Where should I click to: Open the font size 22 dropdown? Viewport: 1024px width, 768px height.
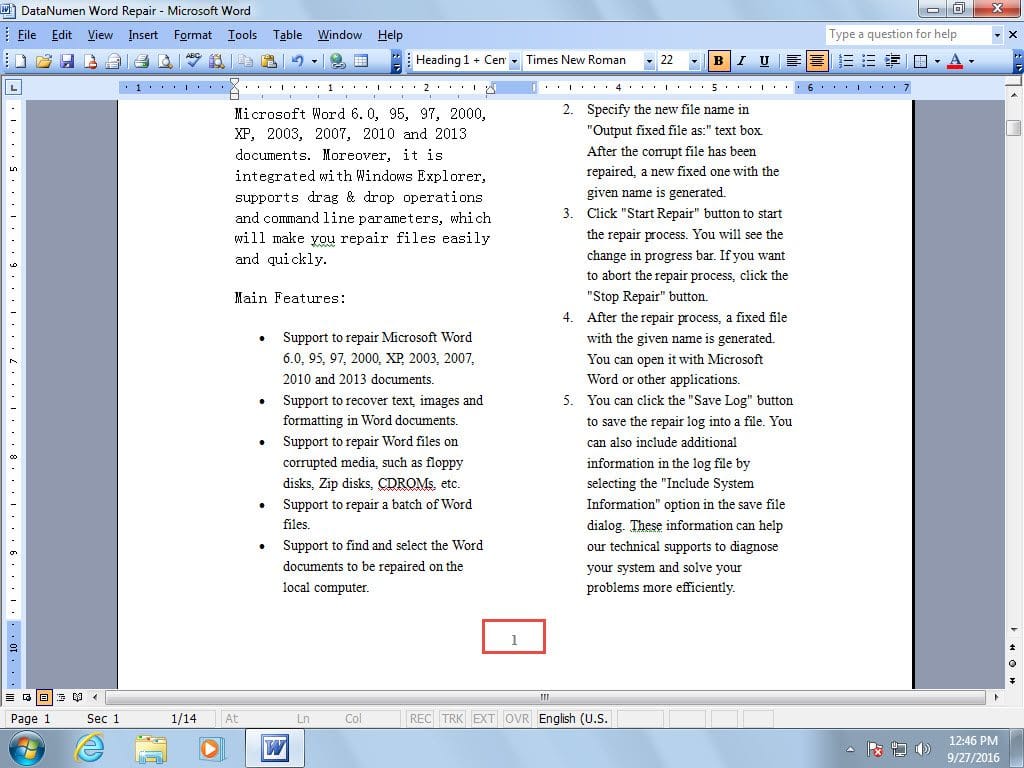click(694, 60)
